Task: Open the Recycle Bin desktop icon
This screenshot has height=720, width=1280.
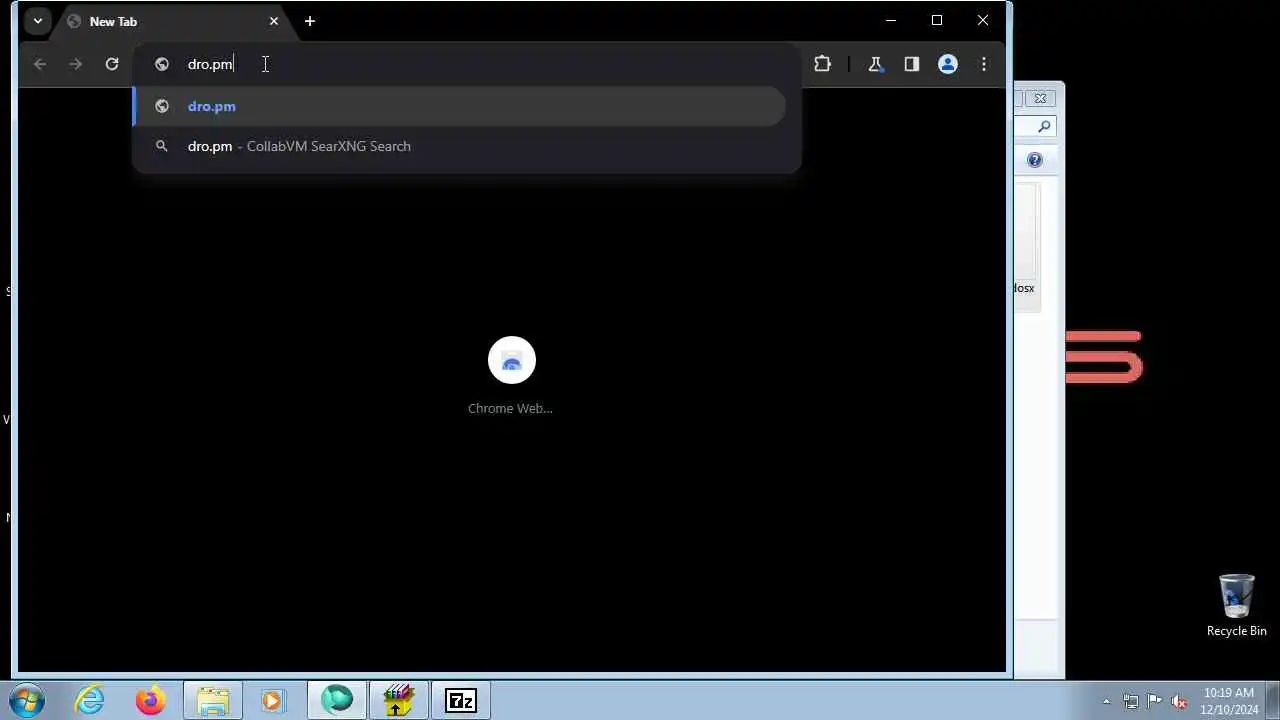Action: (x=1236, y=605)
